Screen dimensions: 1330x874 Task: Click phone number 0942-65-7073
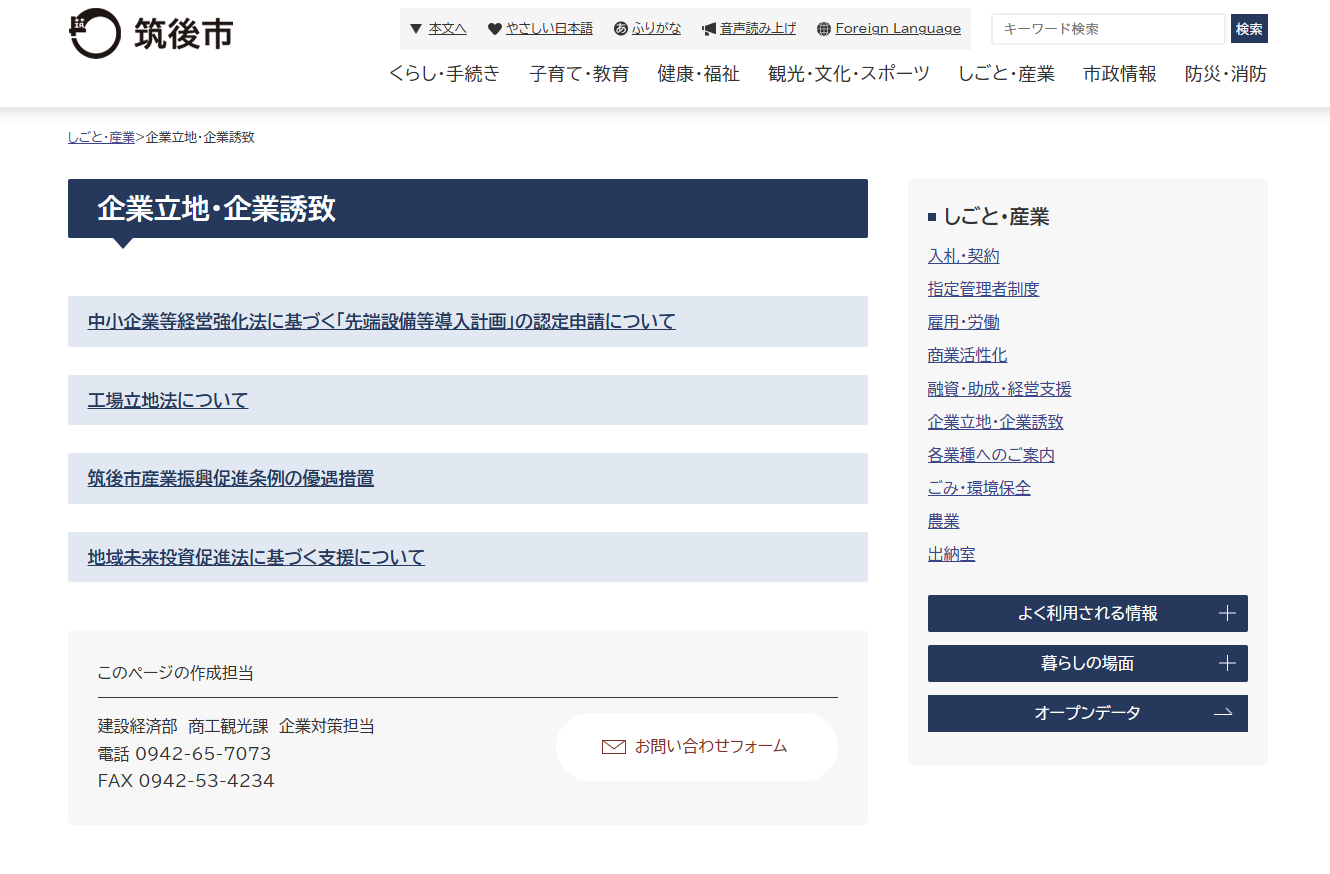coord(203,754)
